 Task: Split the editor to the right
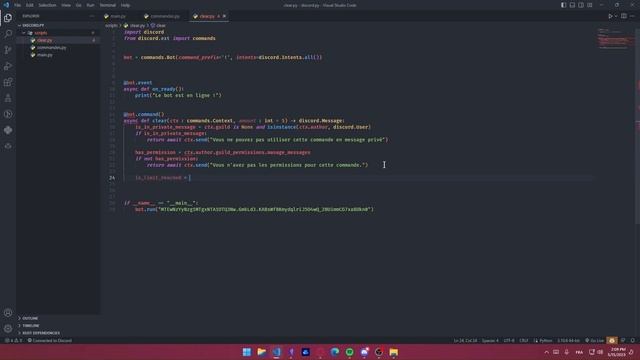(624, 16)
